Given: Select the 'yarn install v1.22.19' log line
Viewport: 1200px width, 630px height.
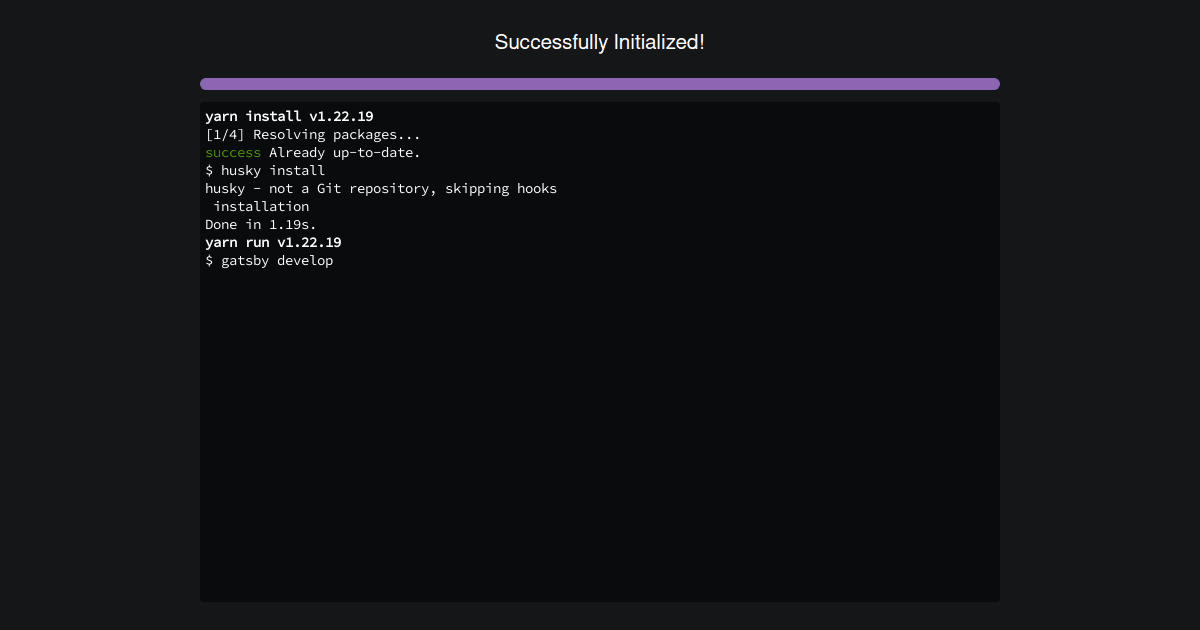Looking at the screenshot, I should 289,116.
